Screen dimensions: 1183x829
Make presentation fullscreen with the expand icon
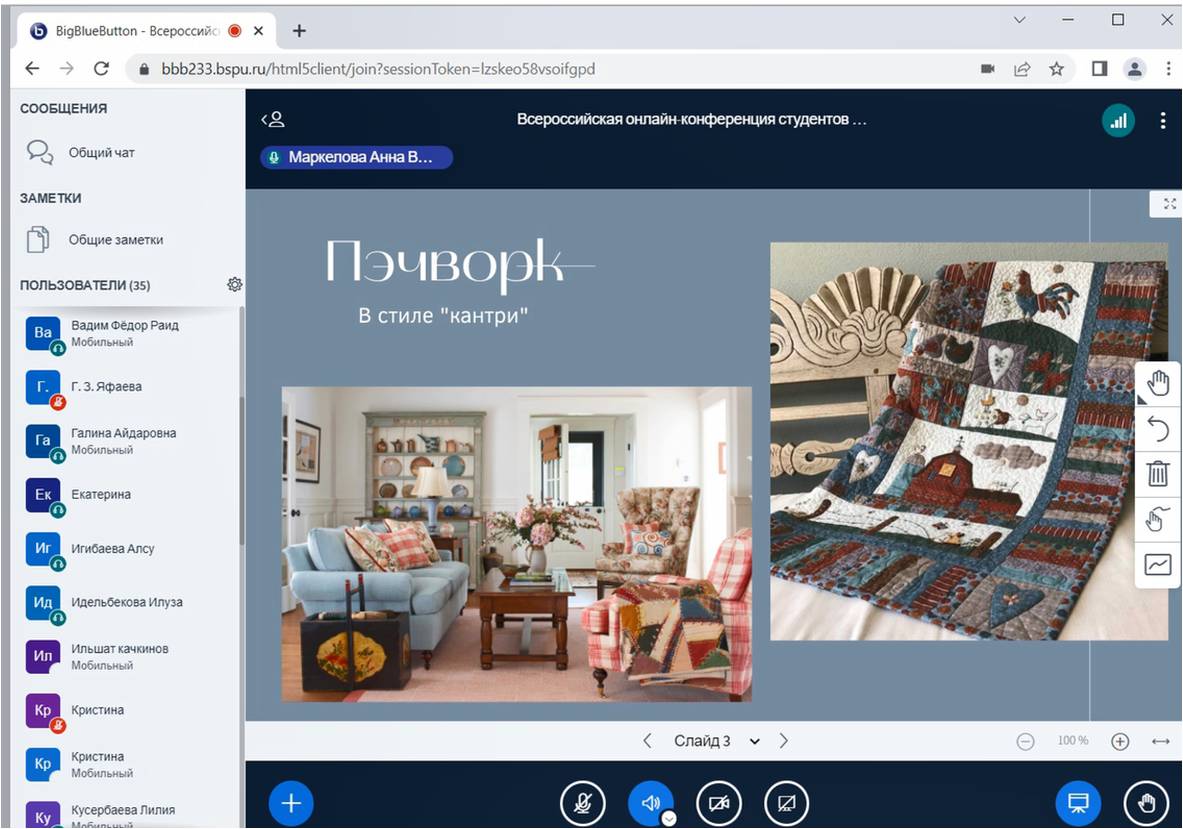point(1169,204)
